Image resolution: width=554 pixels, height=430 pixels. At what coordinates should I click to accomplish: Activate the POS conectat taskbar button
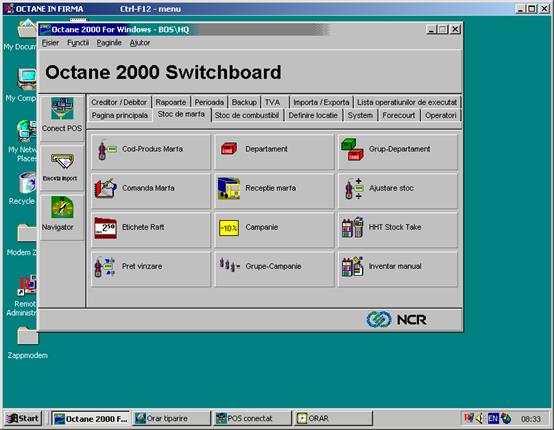[x=252, y=419]
